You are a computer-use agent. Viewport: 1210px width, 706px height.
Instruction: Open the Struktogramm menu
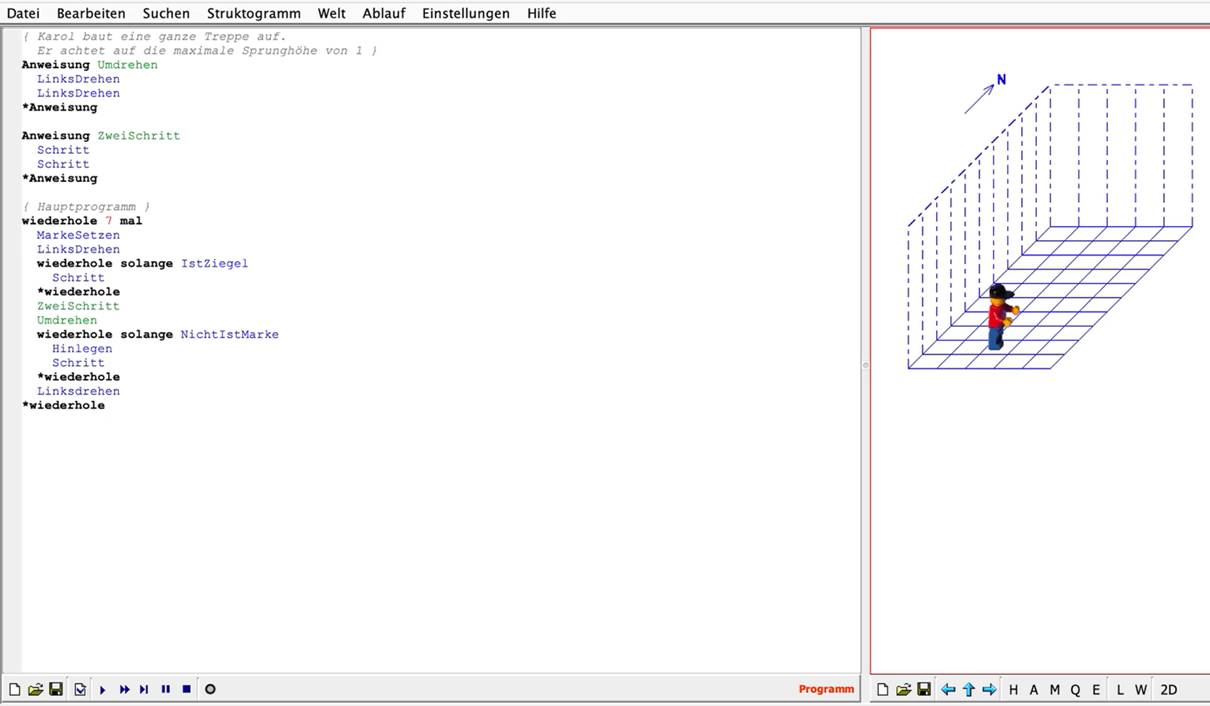(x=254, y=13)
